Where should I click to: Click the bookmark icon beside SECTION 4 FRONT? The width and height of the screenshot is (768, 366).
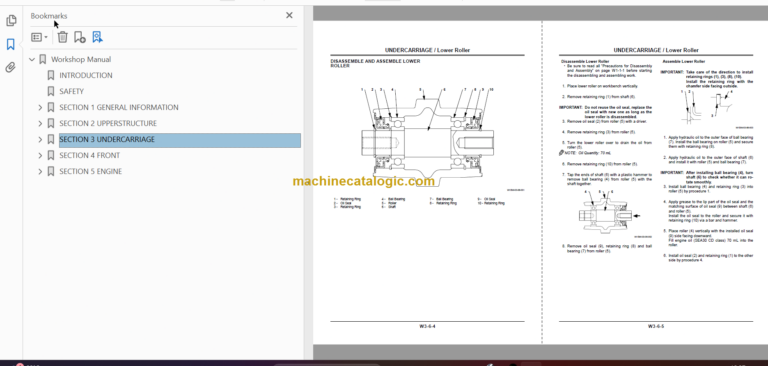[x=50, y=155]
